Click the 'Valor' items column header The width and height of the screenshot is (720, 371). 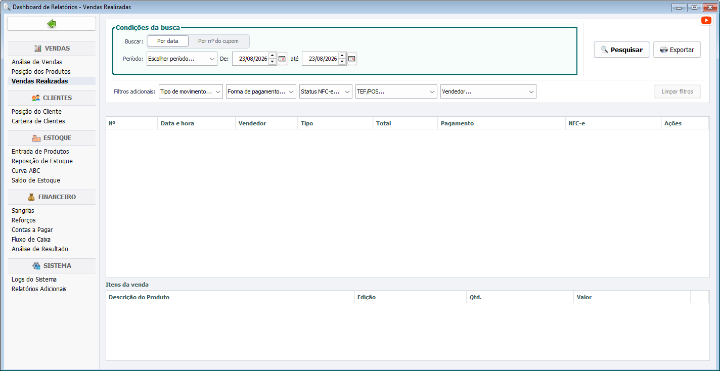(632, 297)
